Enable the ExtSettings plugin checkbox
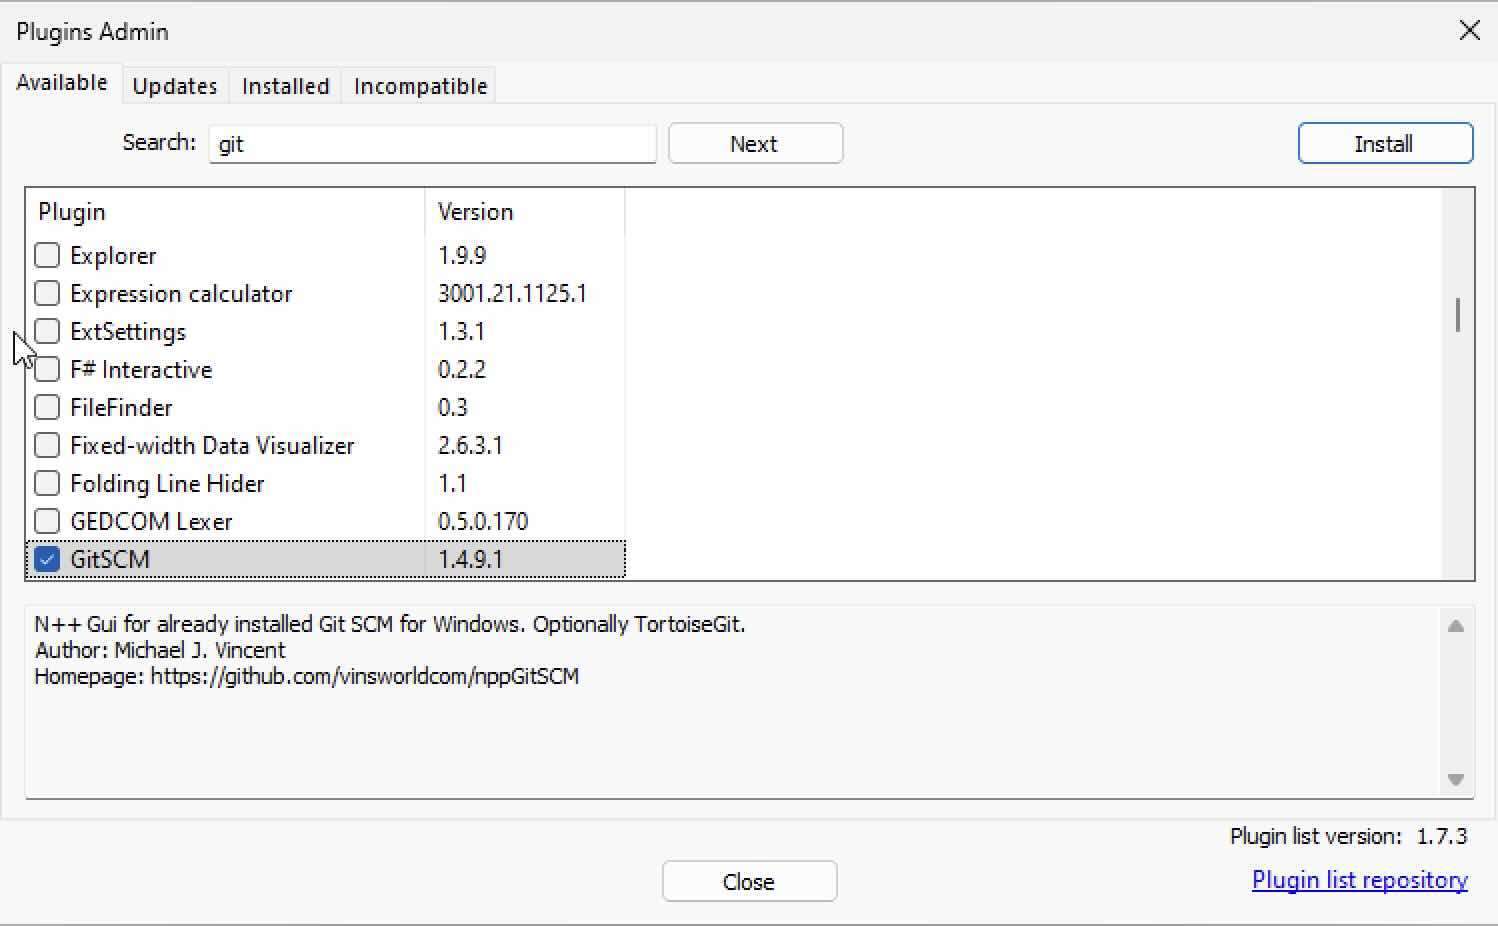The height and width of the screenshot is (926, 1498). [47, 331]
